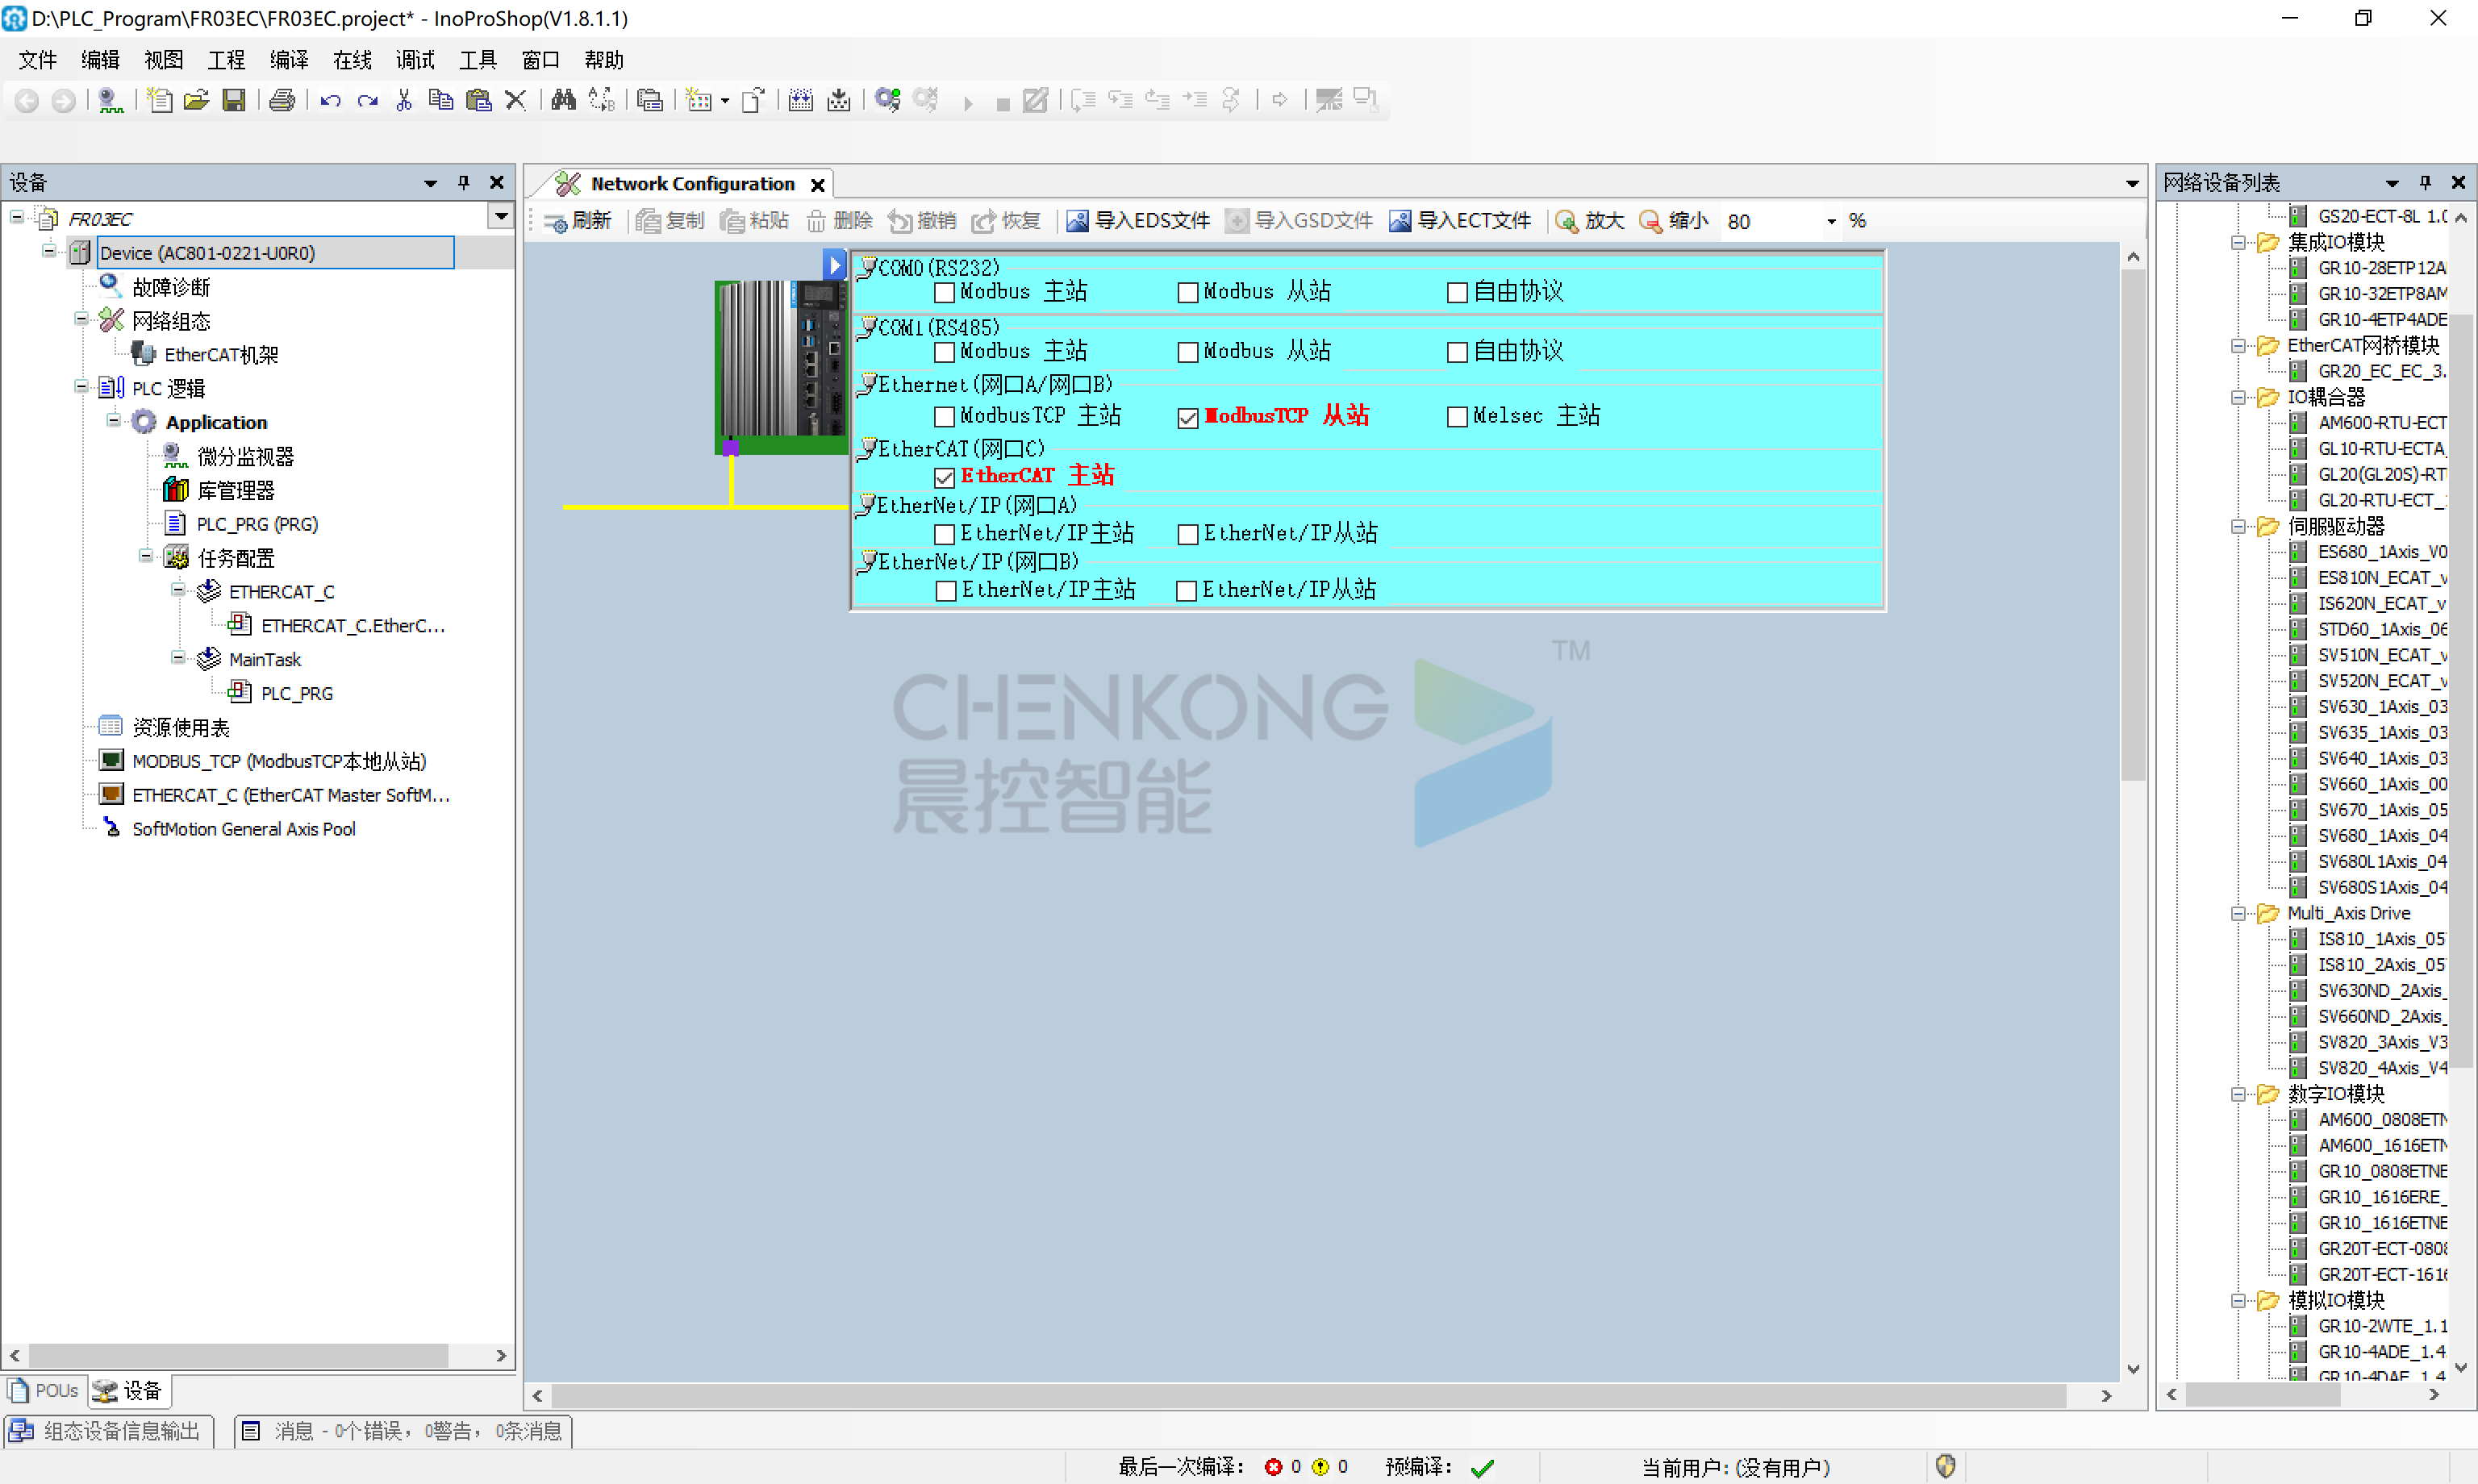
Task: Collapse the 任务配置 tree node
Action: tap(146, 557)
